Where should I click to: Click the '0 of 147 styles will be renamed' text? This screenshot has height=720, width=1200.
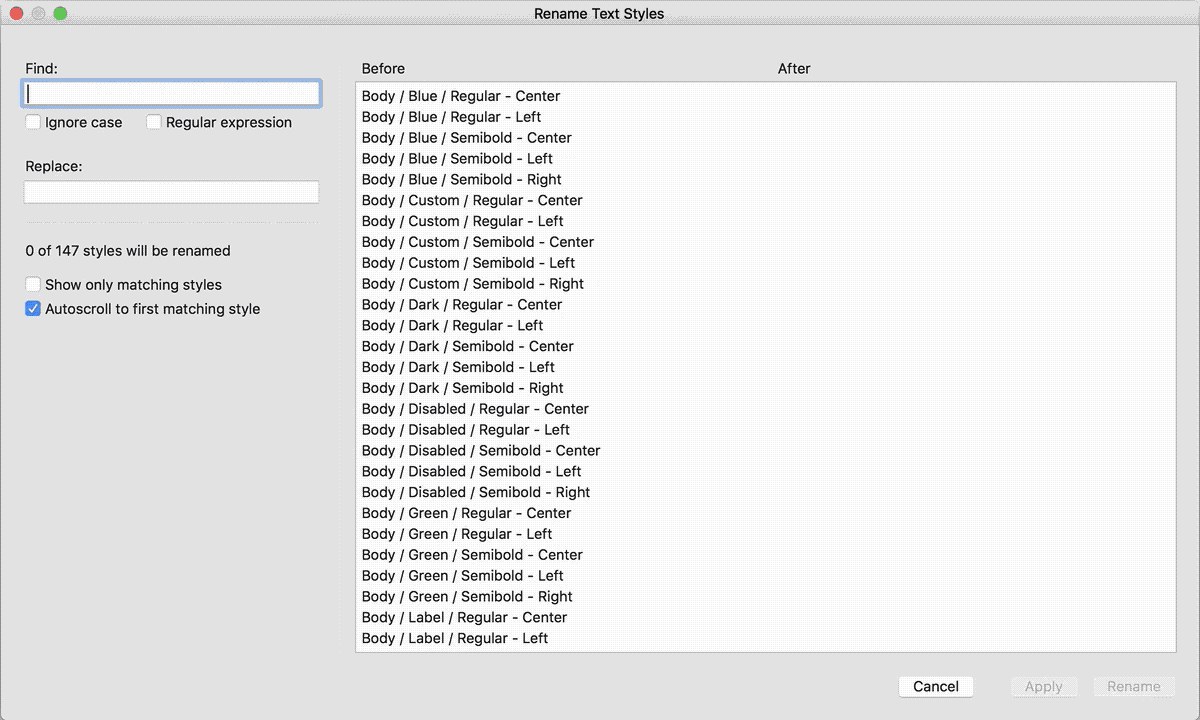pos(128,251)
